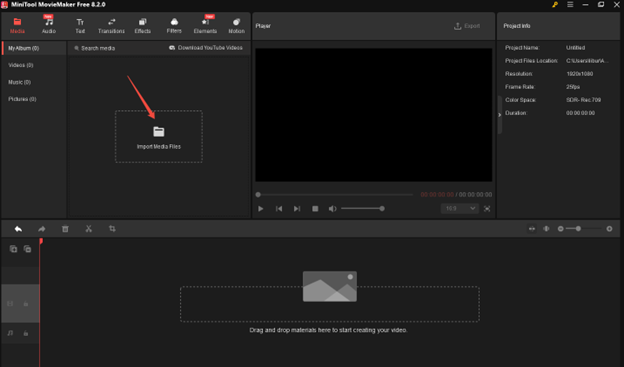Viewport: 624px width, 367px height.
Task: Click Download YouTube Videos link
Action: pos(206,48)
